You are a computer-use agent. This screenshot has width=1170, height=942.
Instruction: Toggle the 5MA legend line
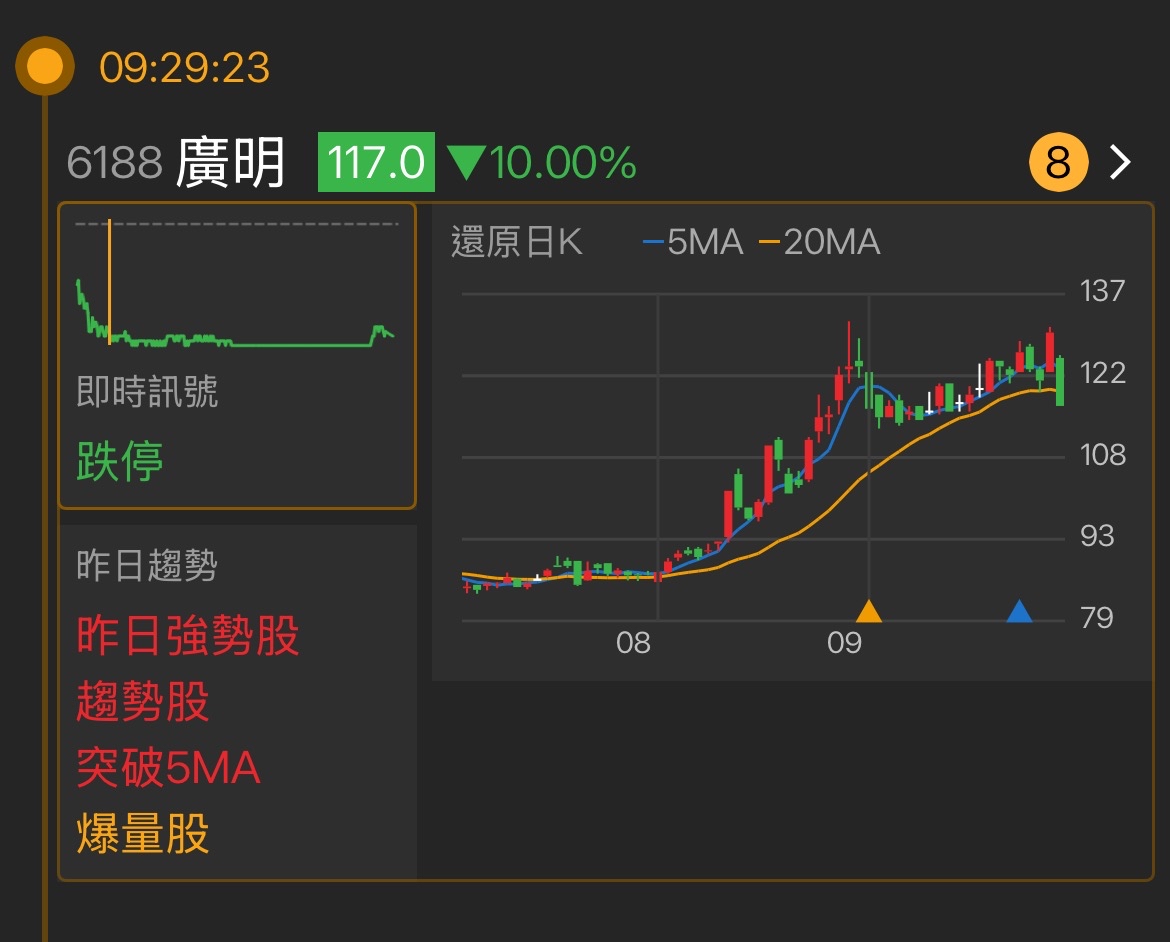tap(693, 242)
